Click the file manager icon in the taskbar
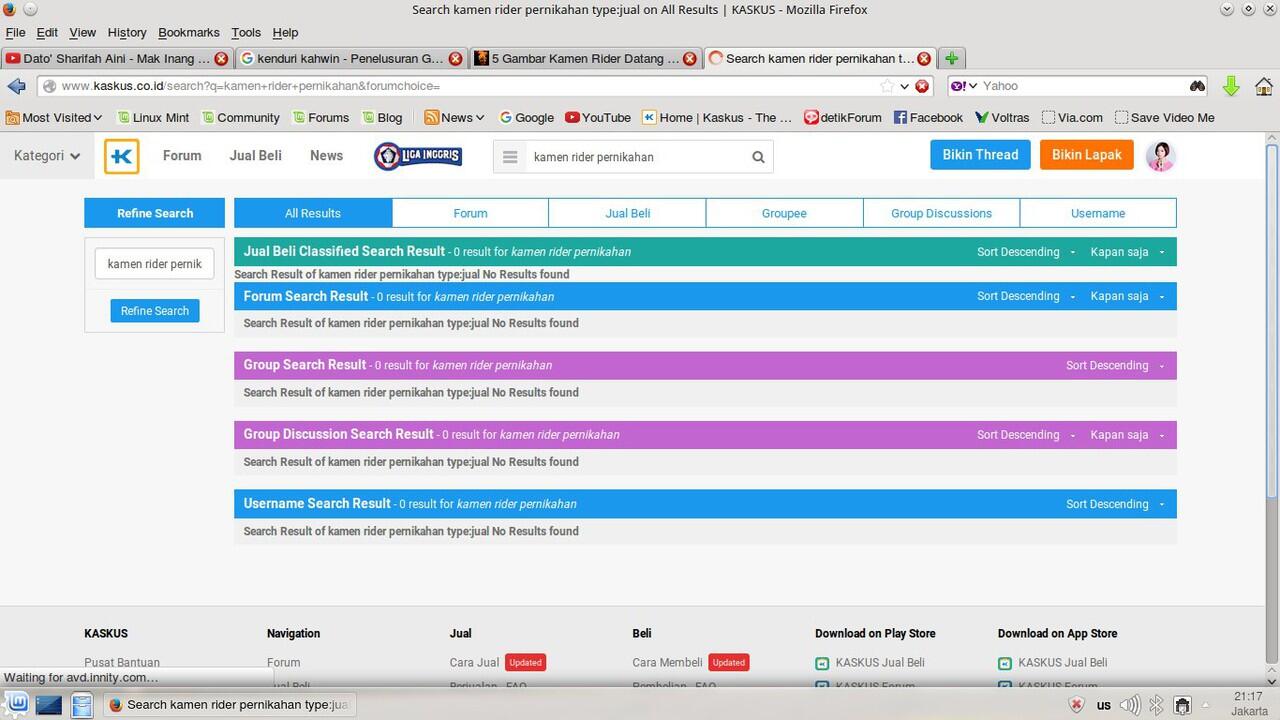 tap(82, 704)
